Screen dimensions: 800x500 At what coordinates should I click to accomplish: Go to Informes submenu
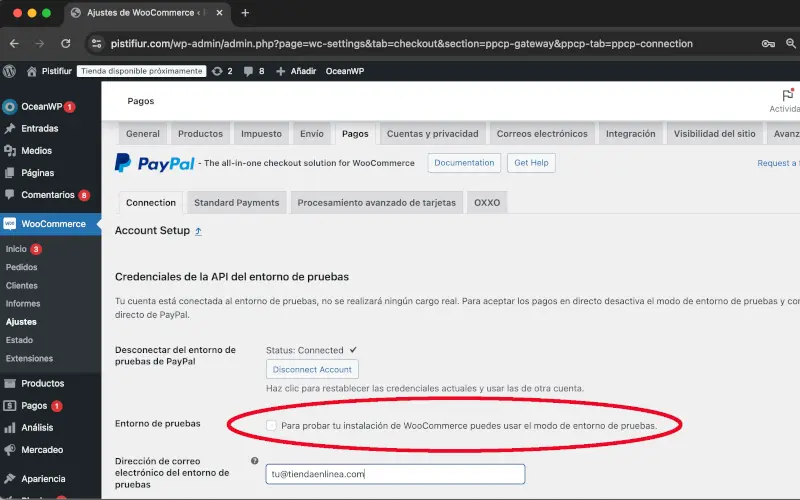(x=23, y=304)
